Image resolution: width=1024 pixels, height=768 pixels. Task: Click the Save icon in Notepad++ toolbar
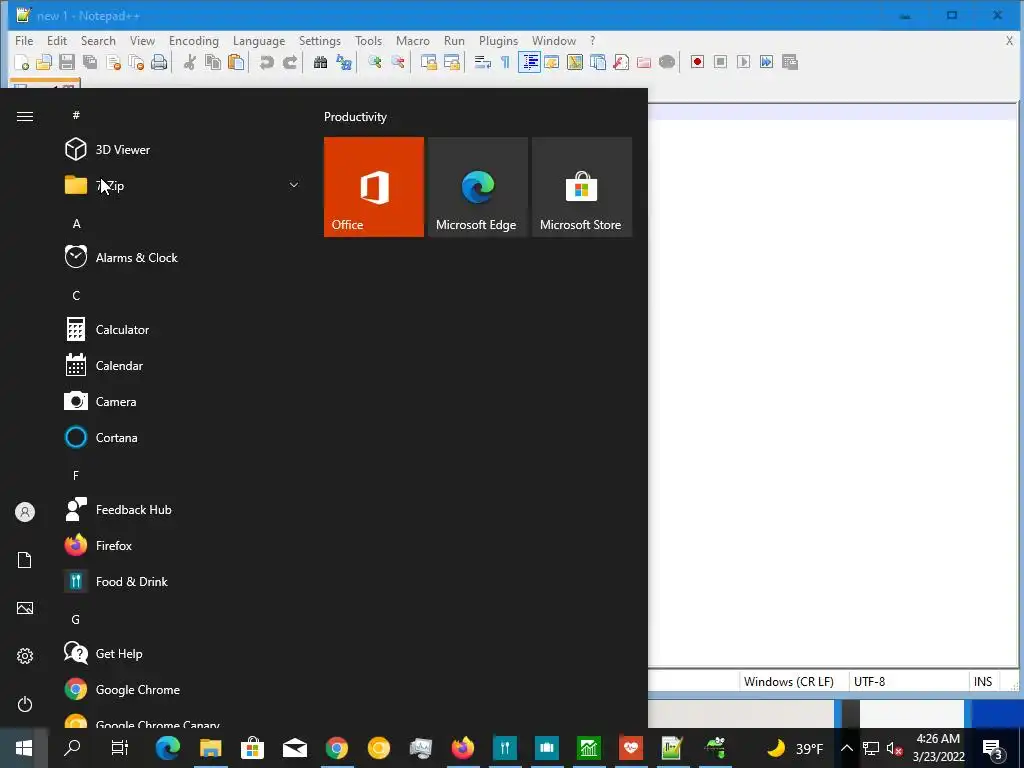tap(67, 62)
